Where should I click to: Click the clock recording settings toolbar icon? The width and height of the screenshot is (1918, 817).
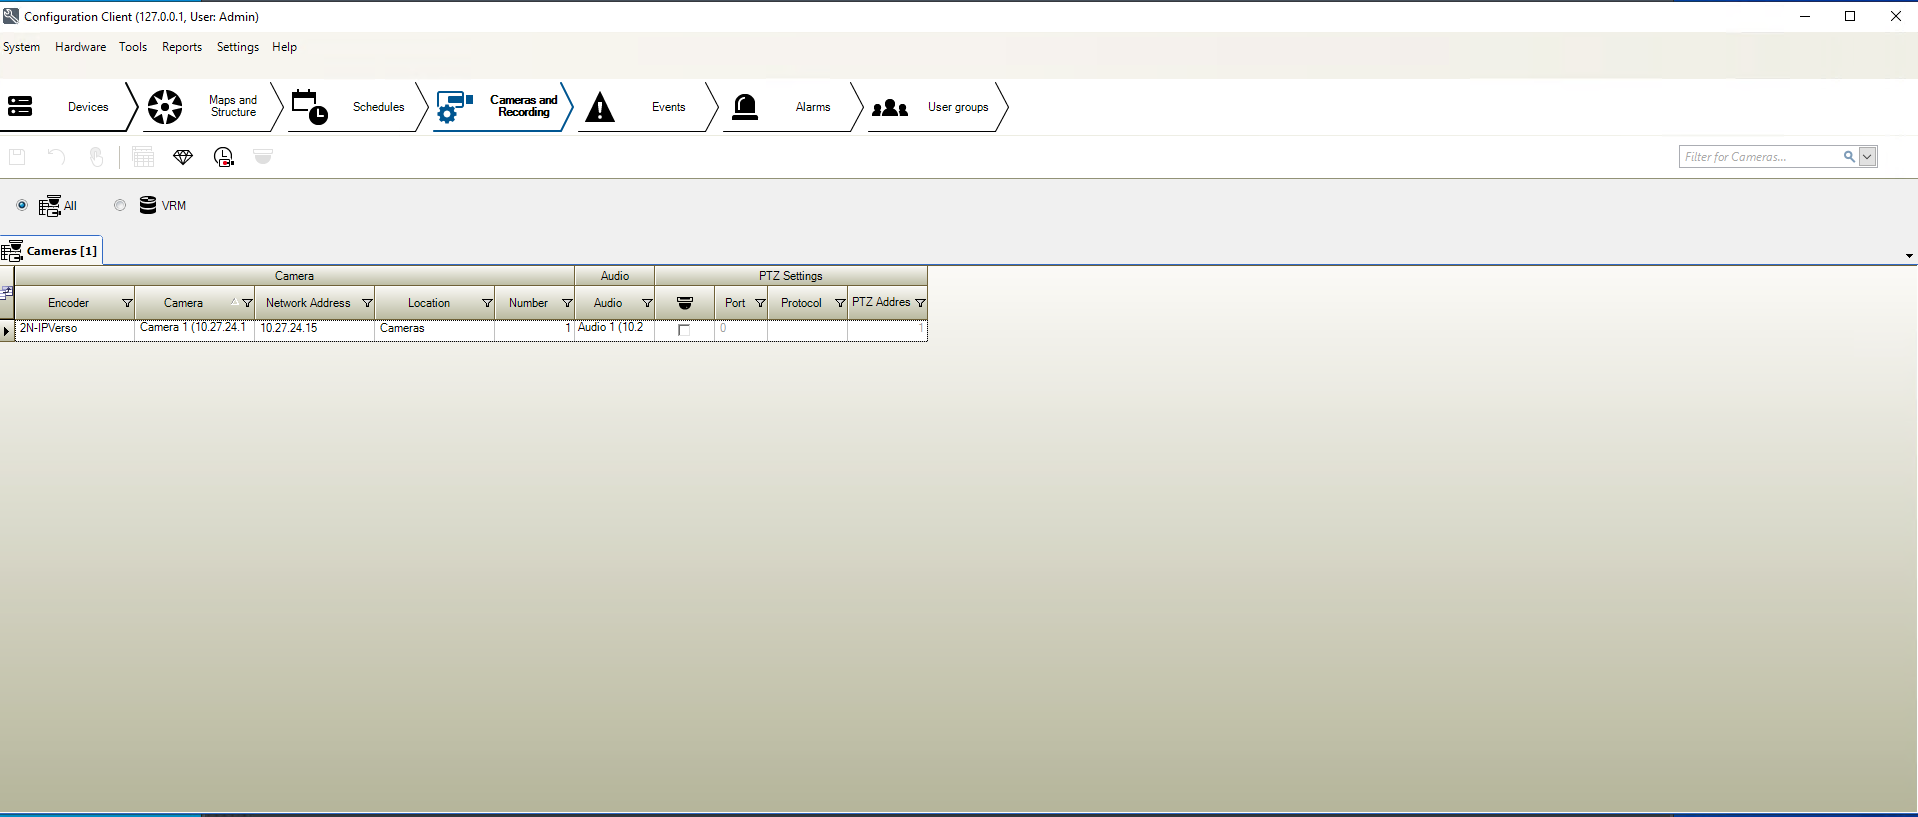224,157
